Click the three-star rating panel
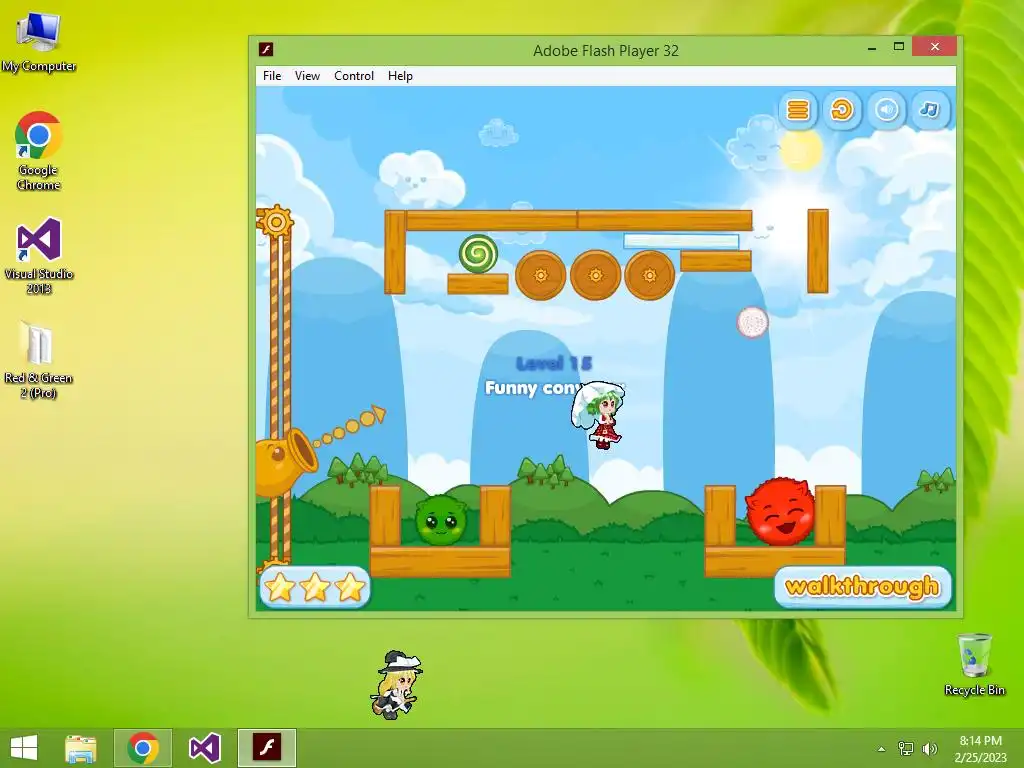Image resolution: width=1024 pixels, height=768 pixels. pos(315,586)
